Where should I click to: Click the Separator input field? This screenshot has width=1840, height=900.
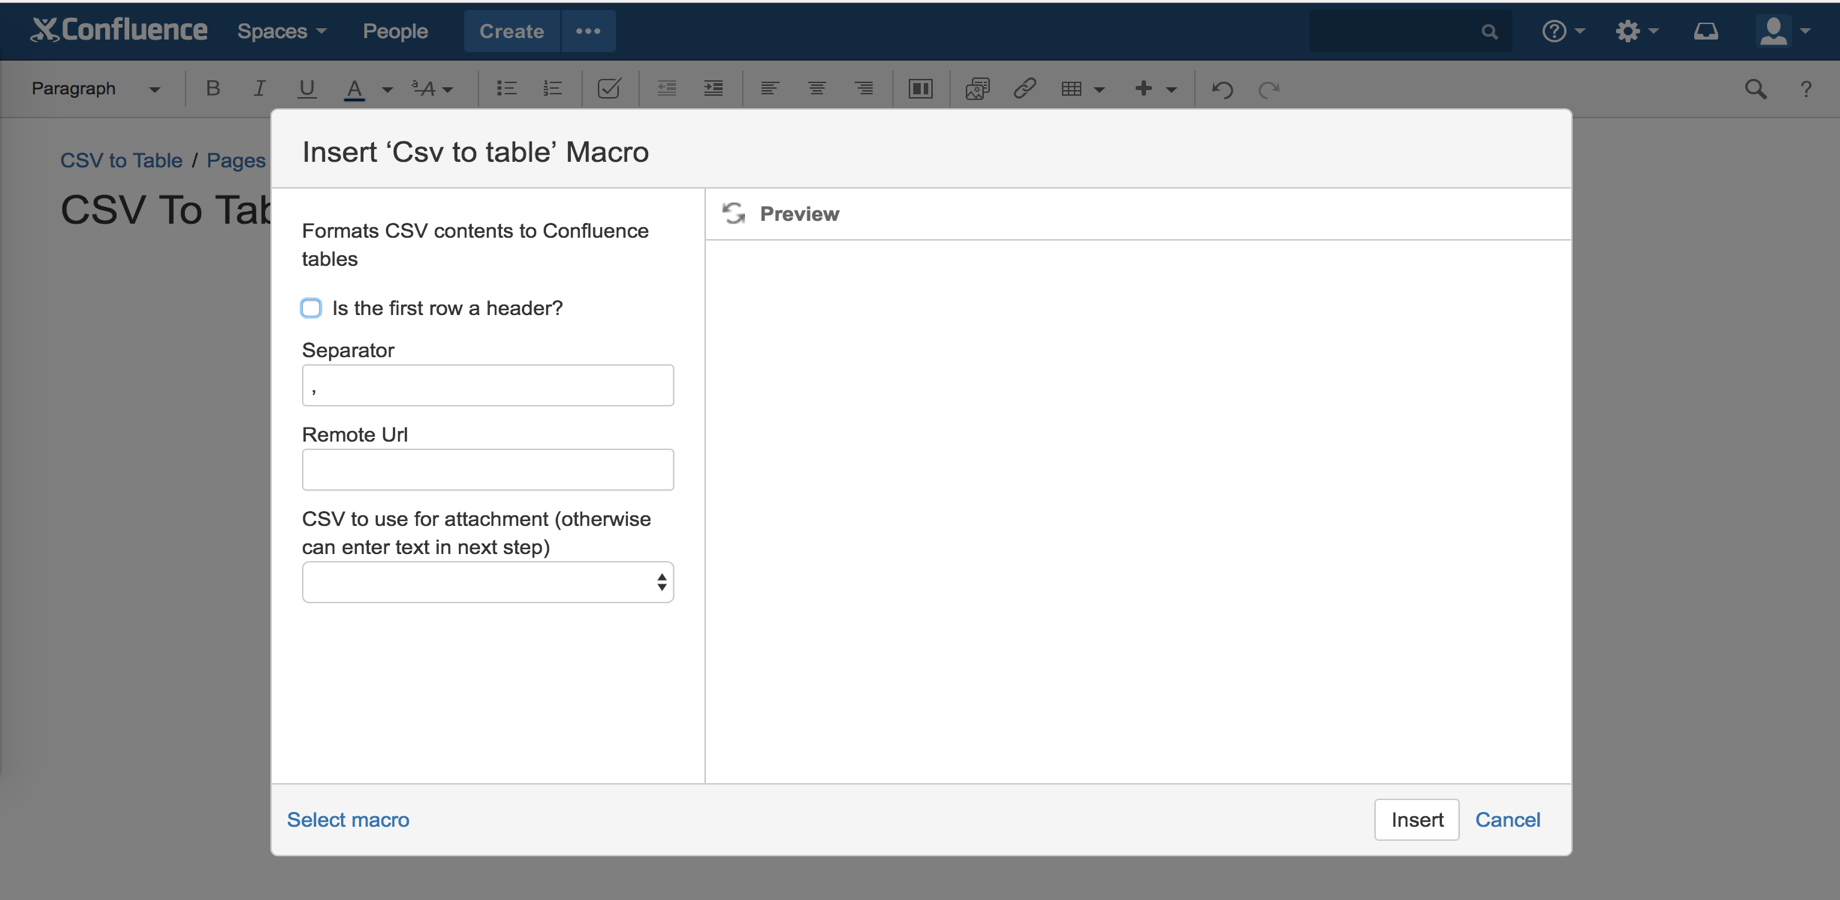tap(488, 385)
